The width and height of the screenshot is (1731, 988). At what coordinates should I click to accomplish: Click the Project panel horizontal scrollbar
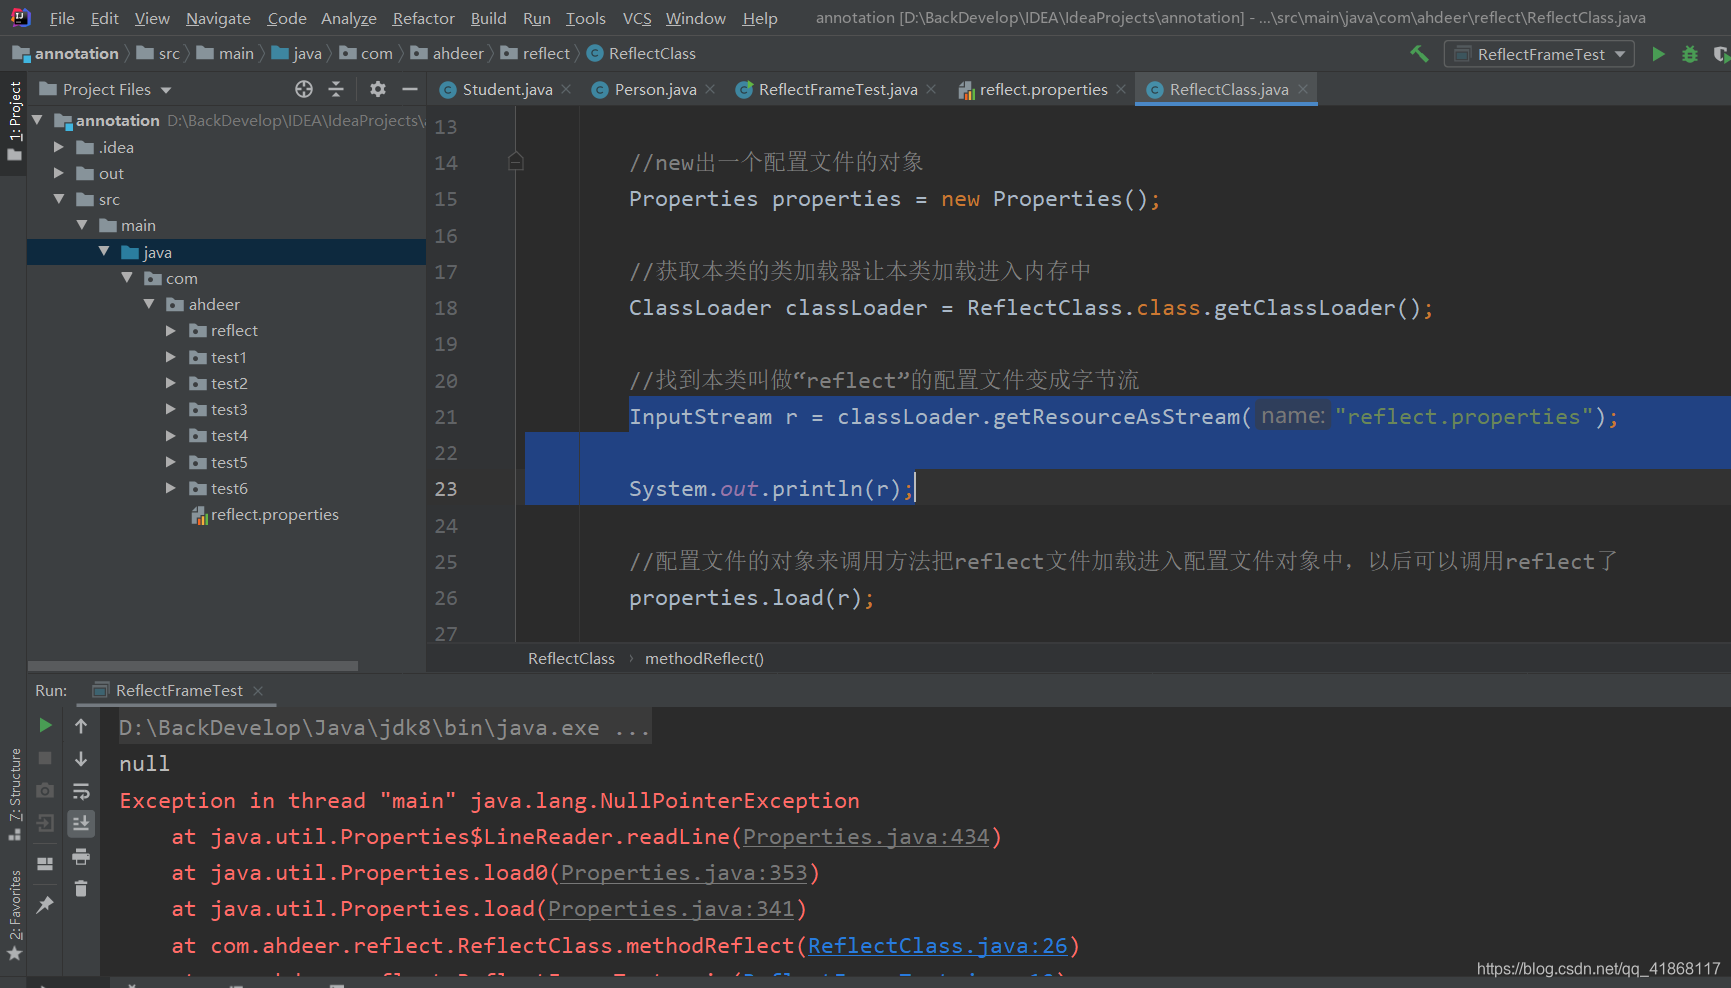coord(193,666)
